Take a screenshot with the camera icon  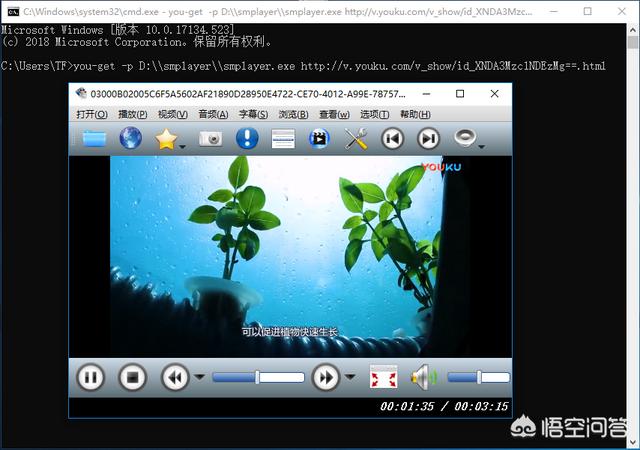211,139
